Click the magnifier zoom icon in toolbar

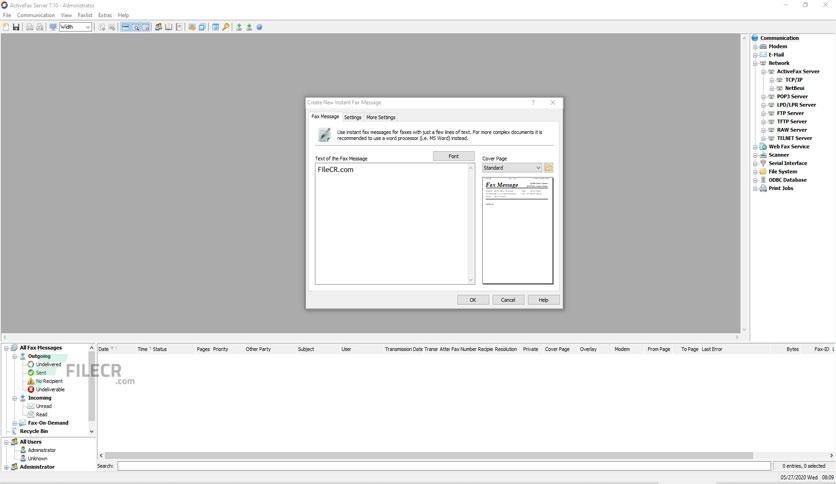[135, 27]
